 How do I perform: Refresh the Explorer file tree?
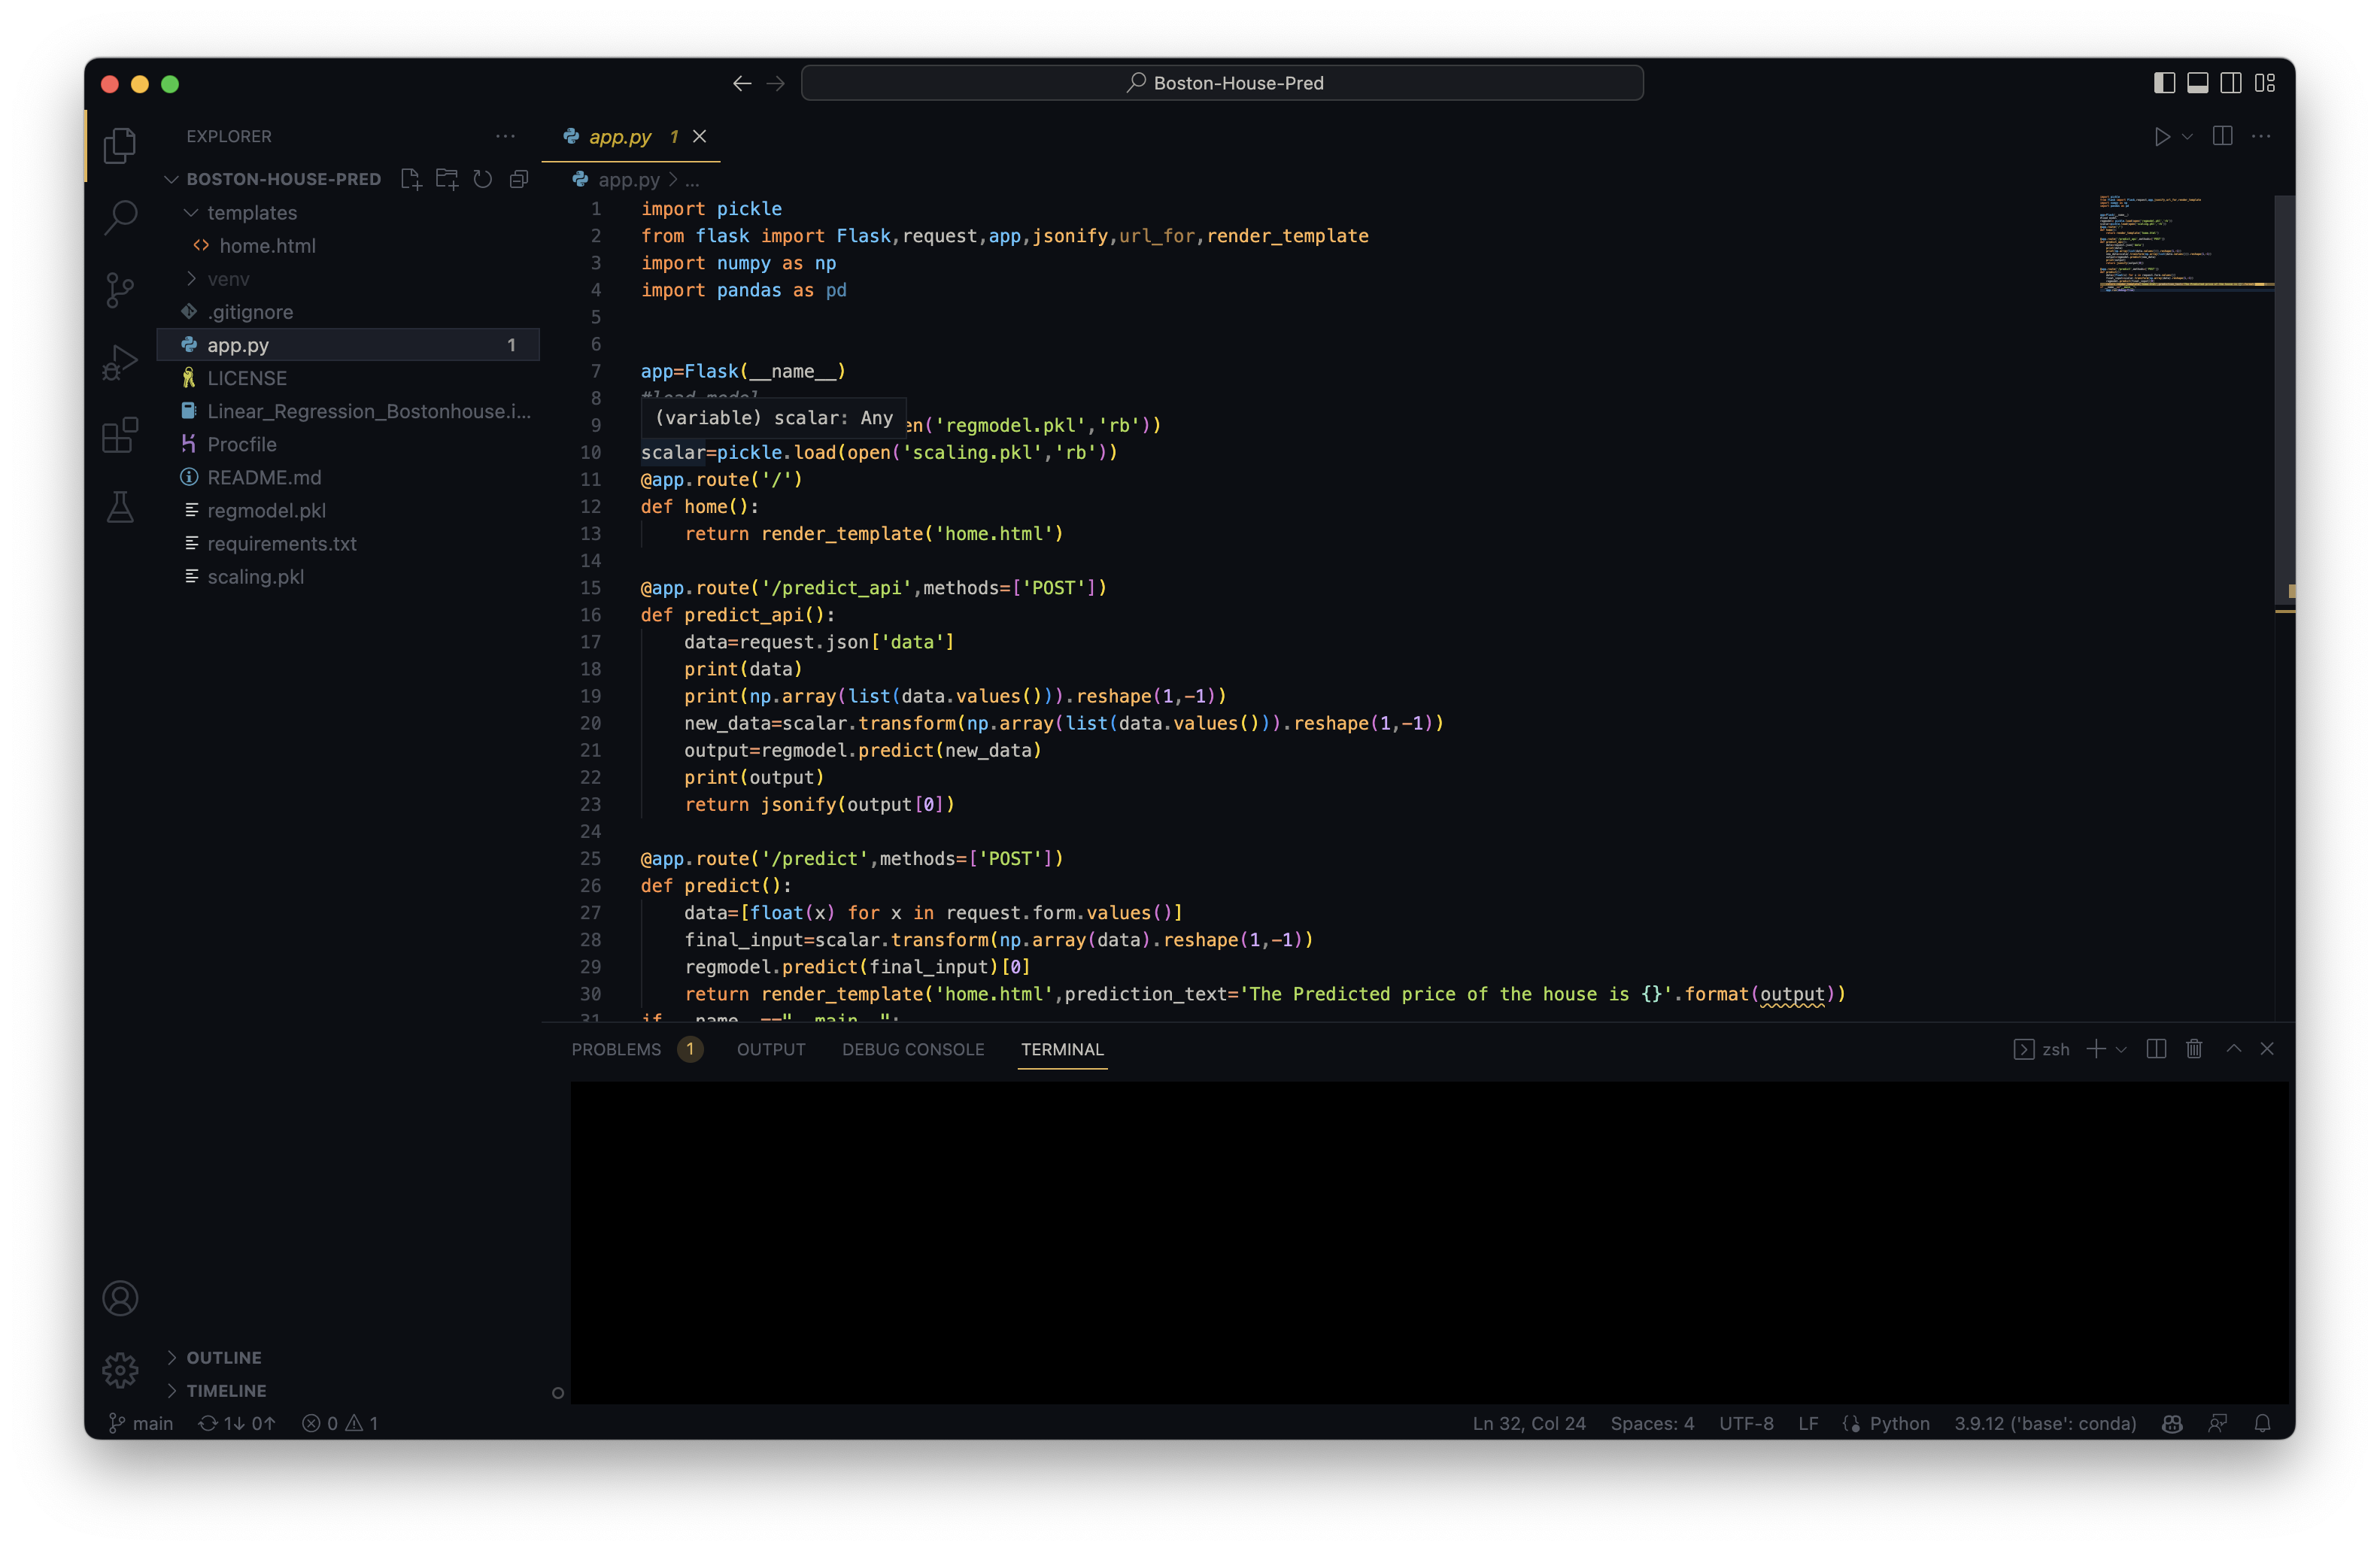482,179
